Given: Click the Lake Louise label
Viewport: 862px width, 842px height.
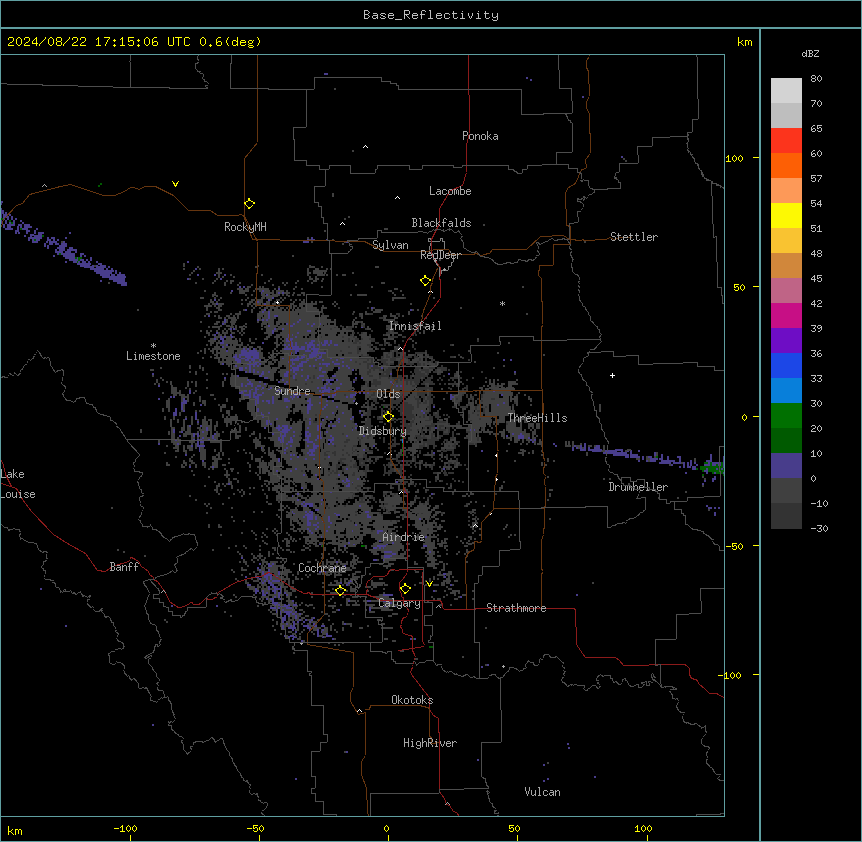Looking at the screenshot, I should tap(18, 484).
